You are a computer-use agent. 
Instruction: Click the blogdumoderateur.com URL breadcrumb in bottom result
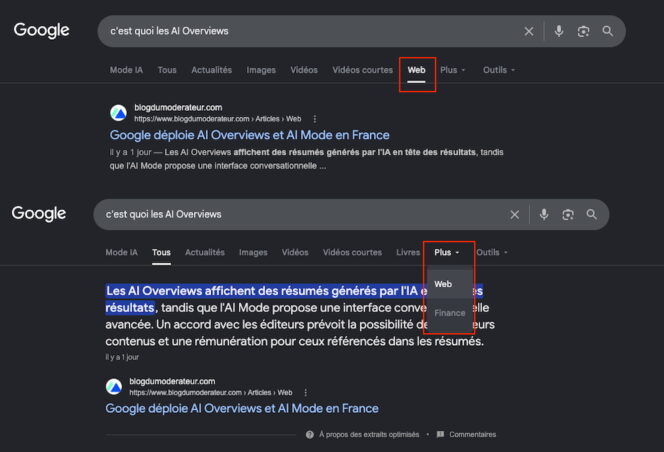click(x=210, y=393)
